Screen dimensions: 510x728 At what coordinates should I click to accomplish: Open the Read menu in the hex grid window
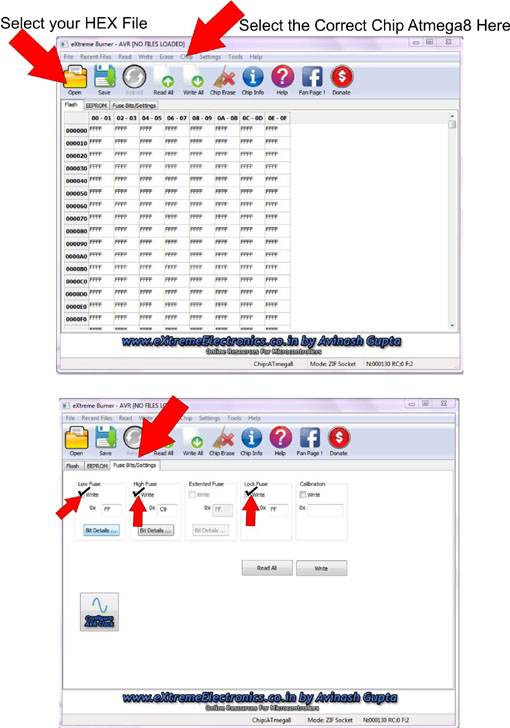pos(124,57)
